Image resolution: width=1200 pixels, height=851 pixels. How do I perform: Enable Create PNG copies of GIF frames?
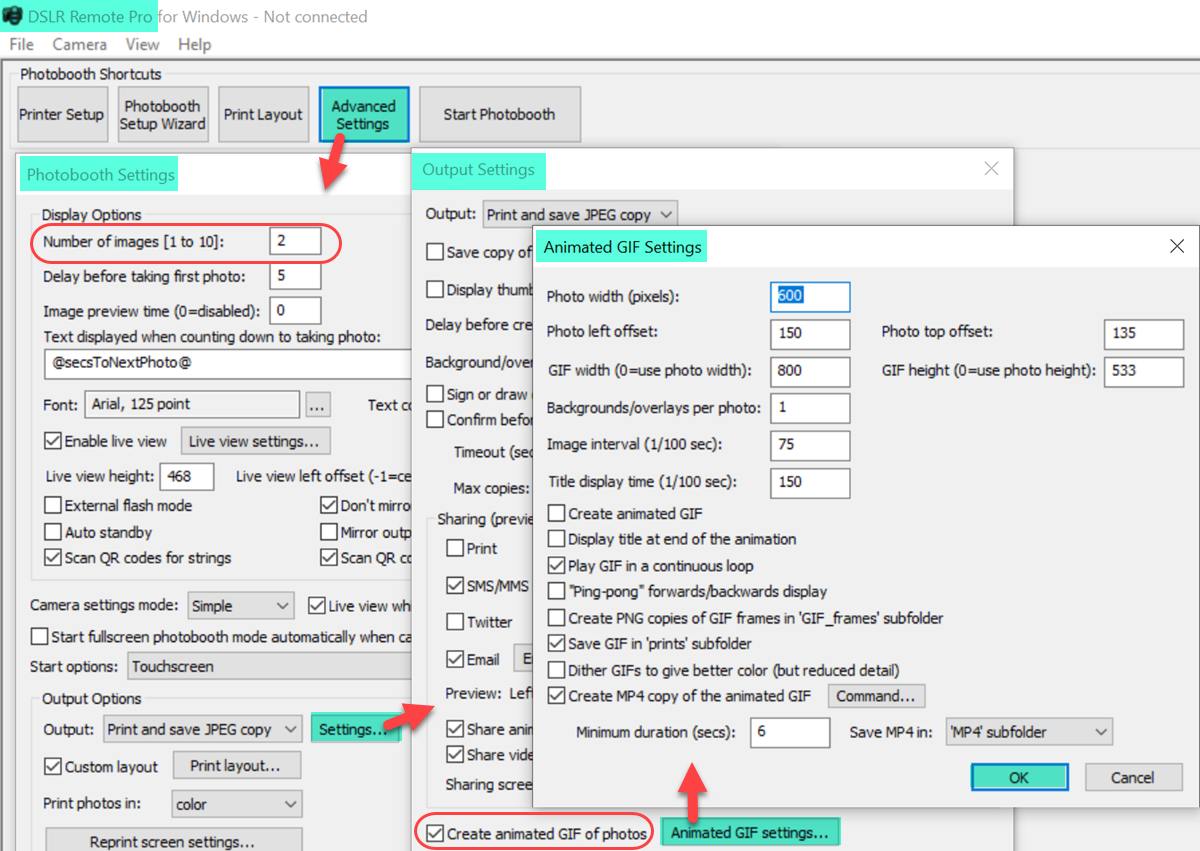557,618
